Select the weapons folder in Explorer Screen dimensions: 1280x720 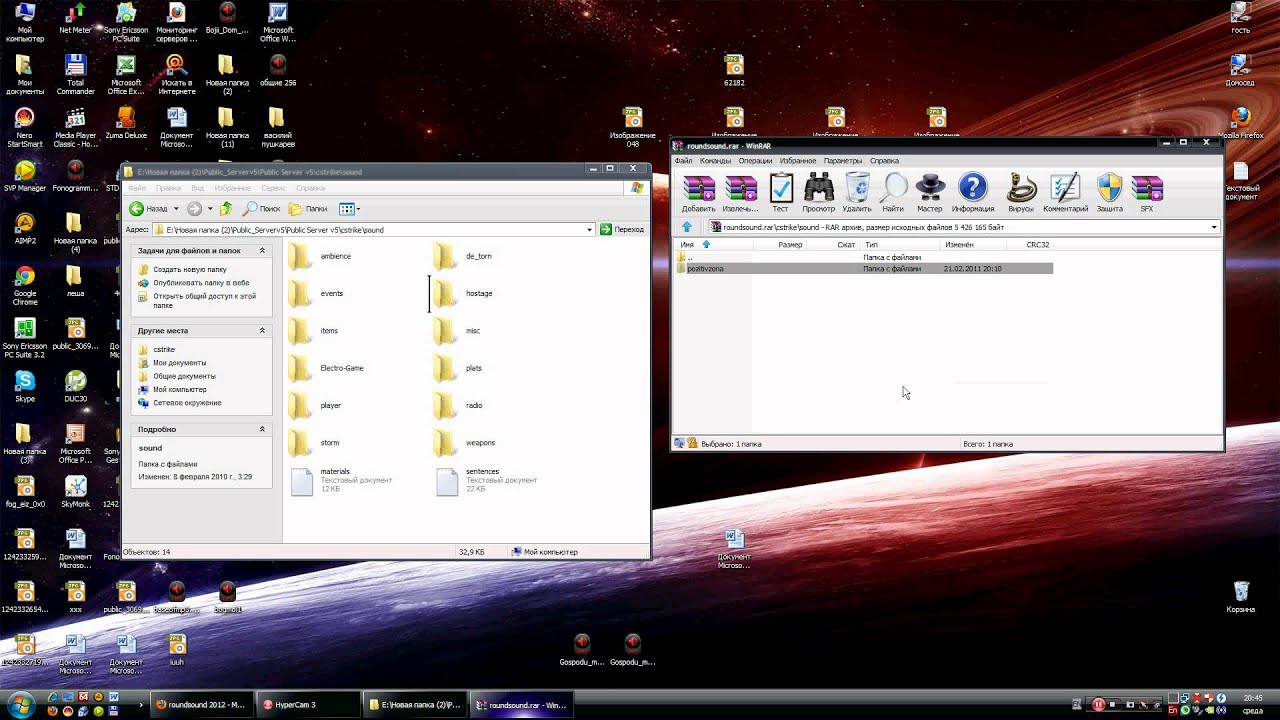pos(465,442)
